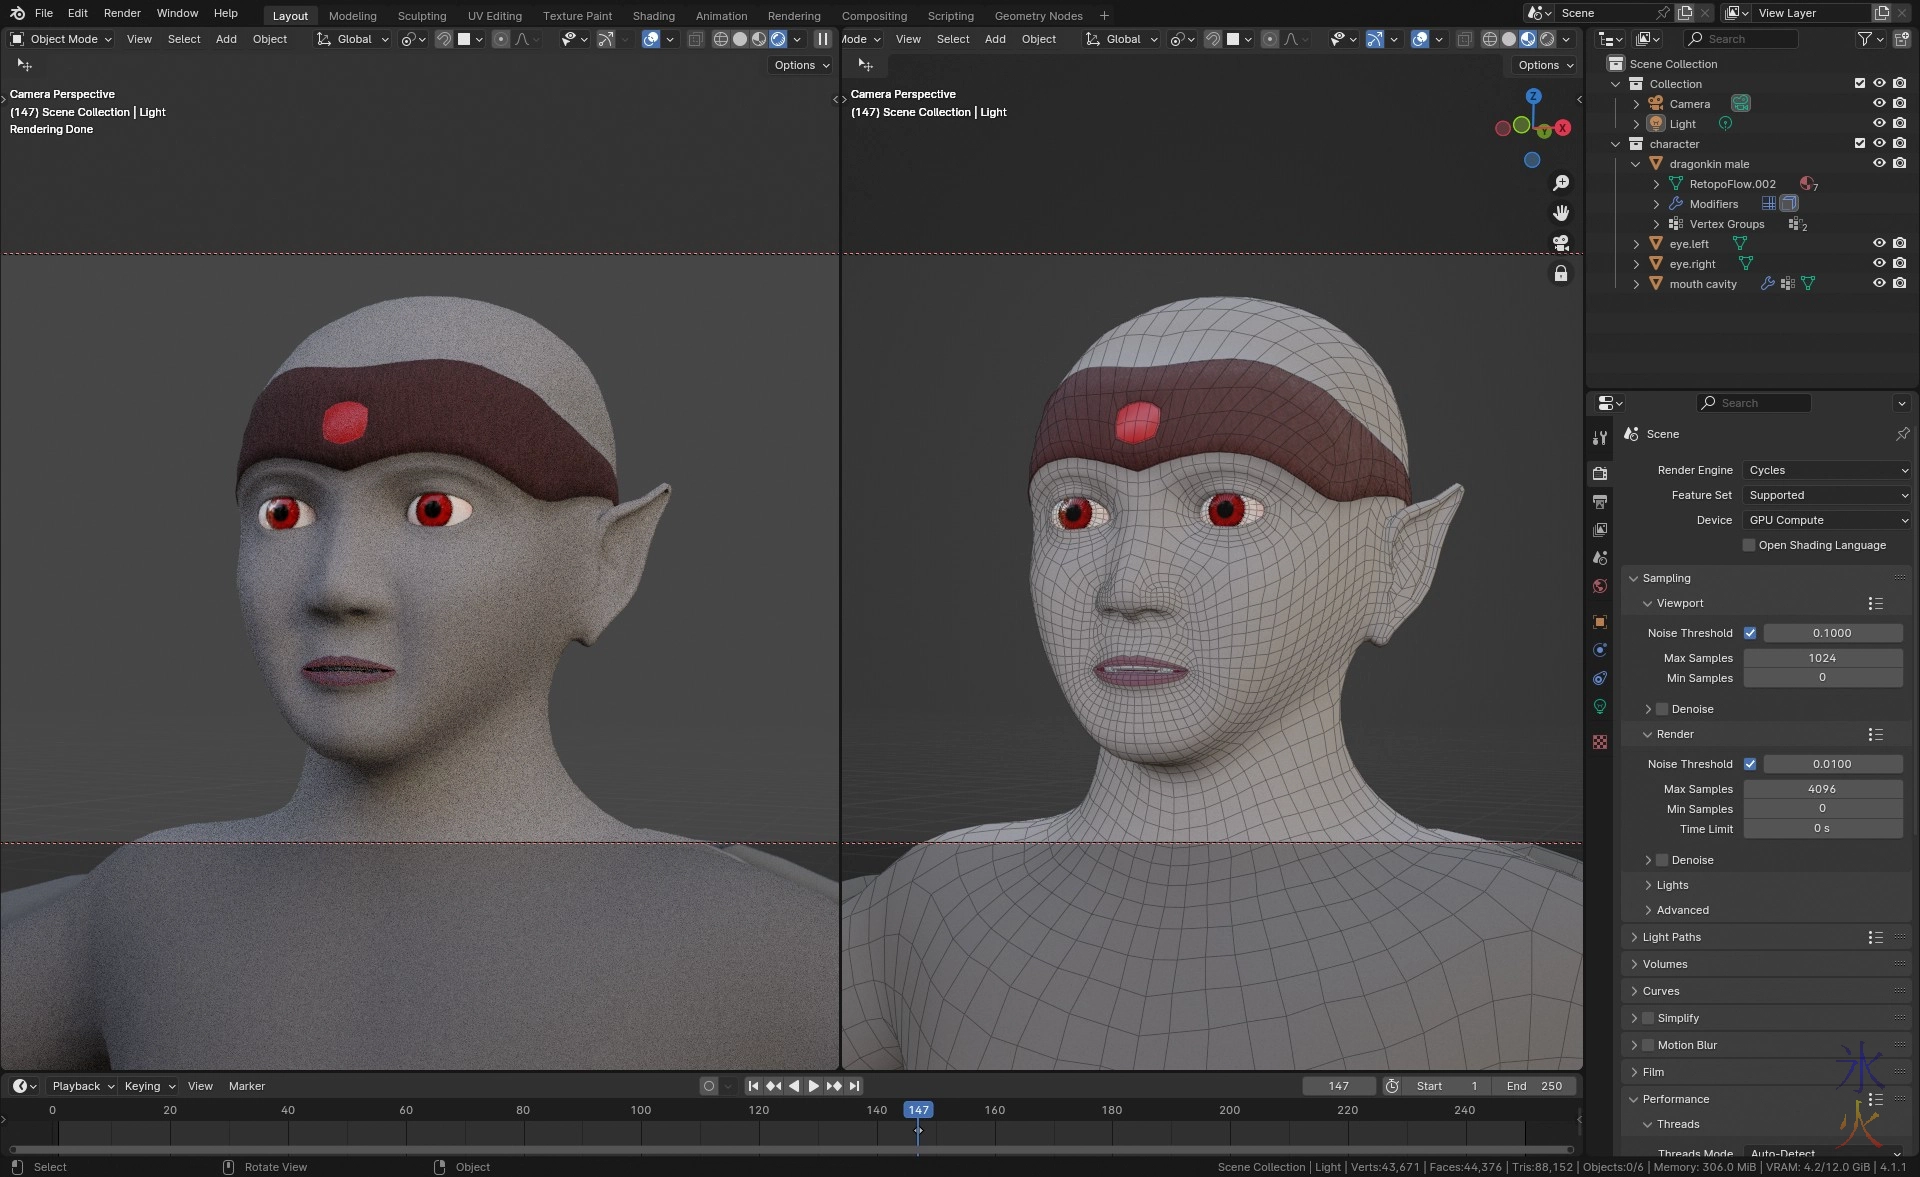Click the play animation button
Viewport: 1920px width, 1177px height.
click(x=814, y=1086)
